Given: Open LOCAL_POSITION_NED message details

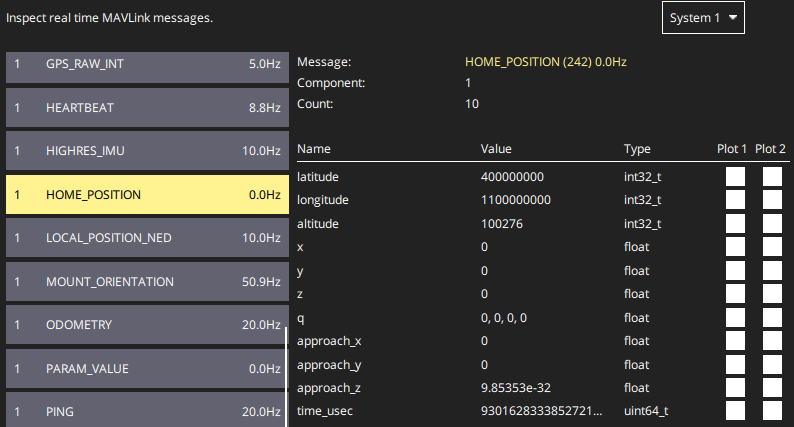Looking at the screenshot, I should click(147, 238).
